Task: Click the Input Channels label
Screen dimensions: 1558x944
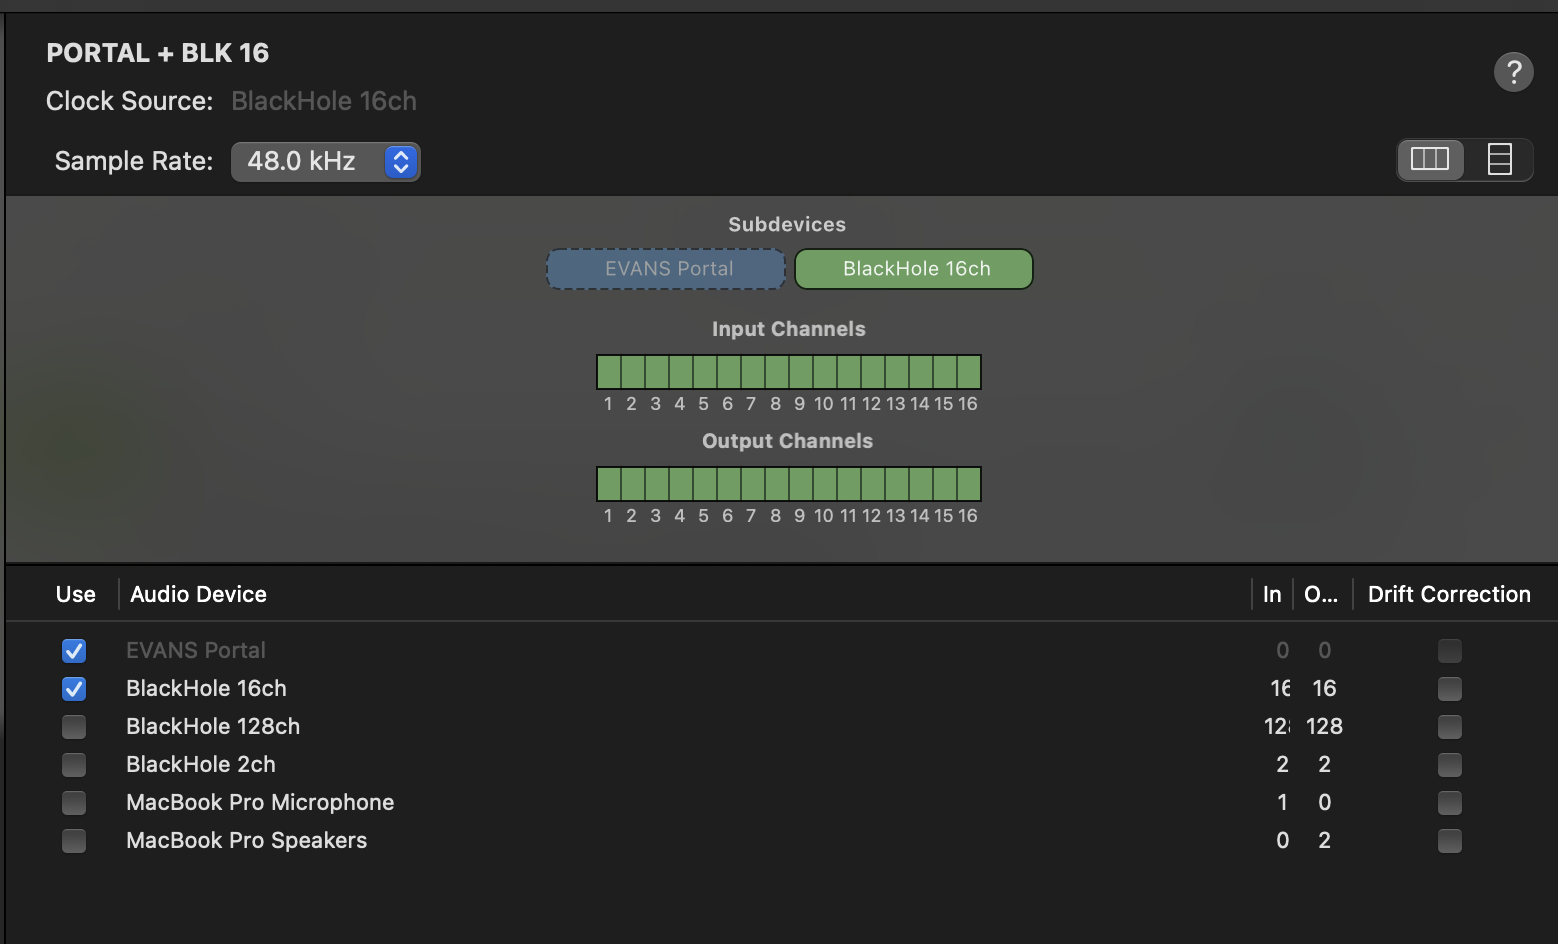Action: point(789,329)
